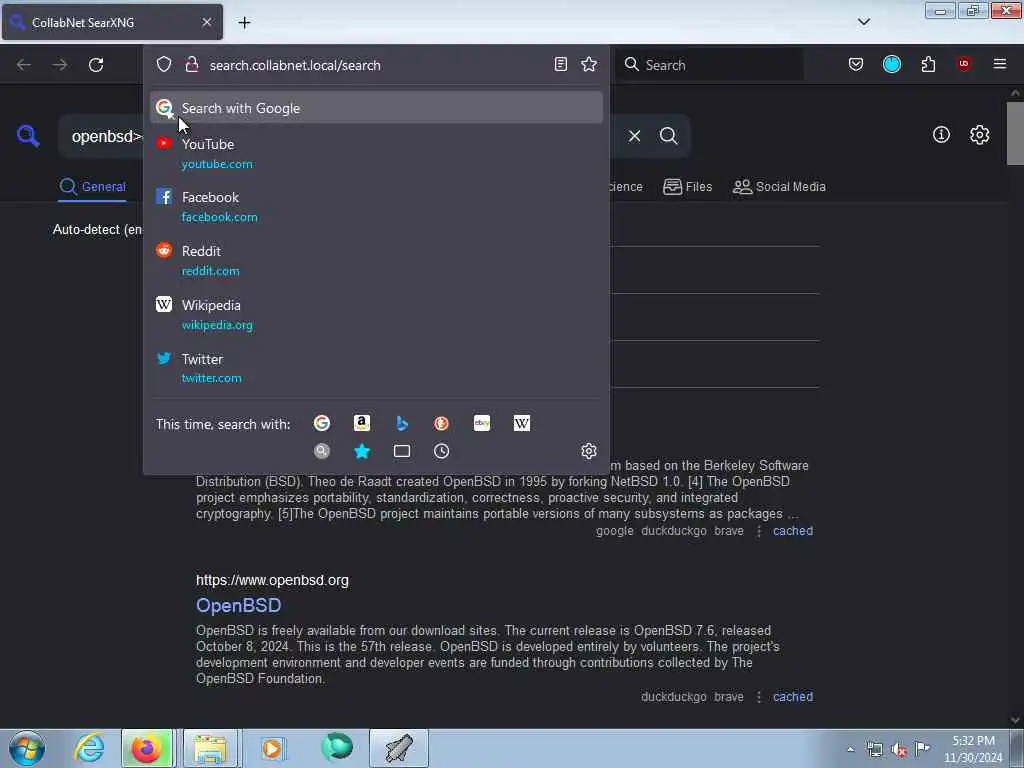Open Windows Explorer folder on taskbar
Image resolution: width=1024 pixels, height=768 pixels.
[210, 748]
